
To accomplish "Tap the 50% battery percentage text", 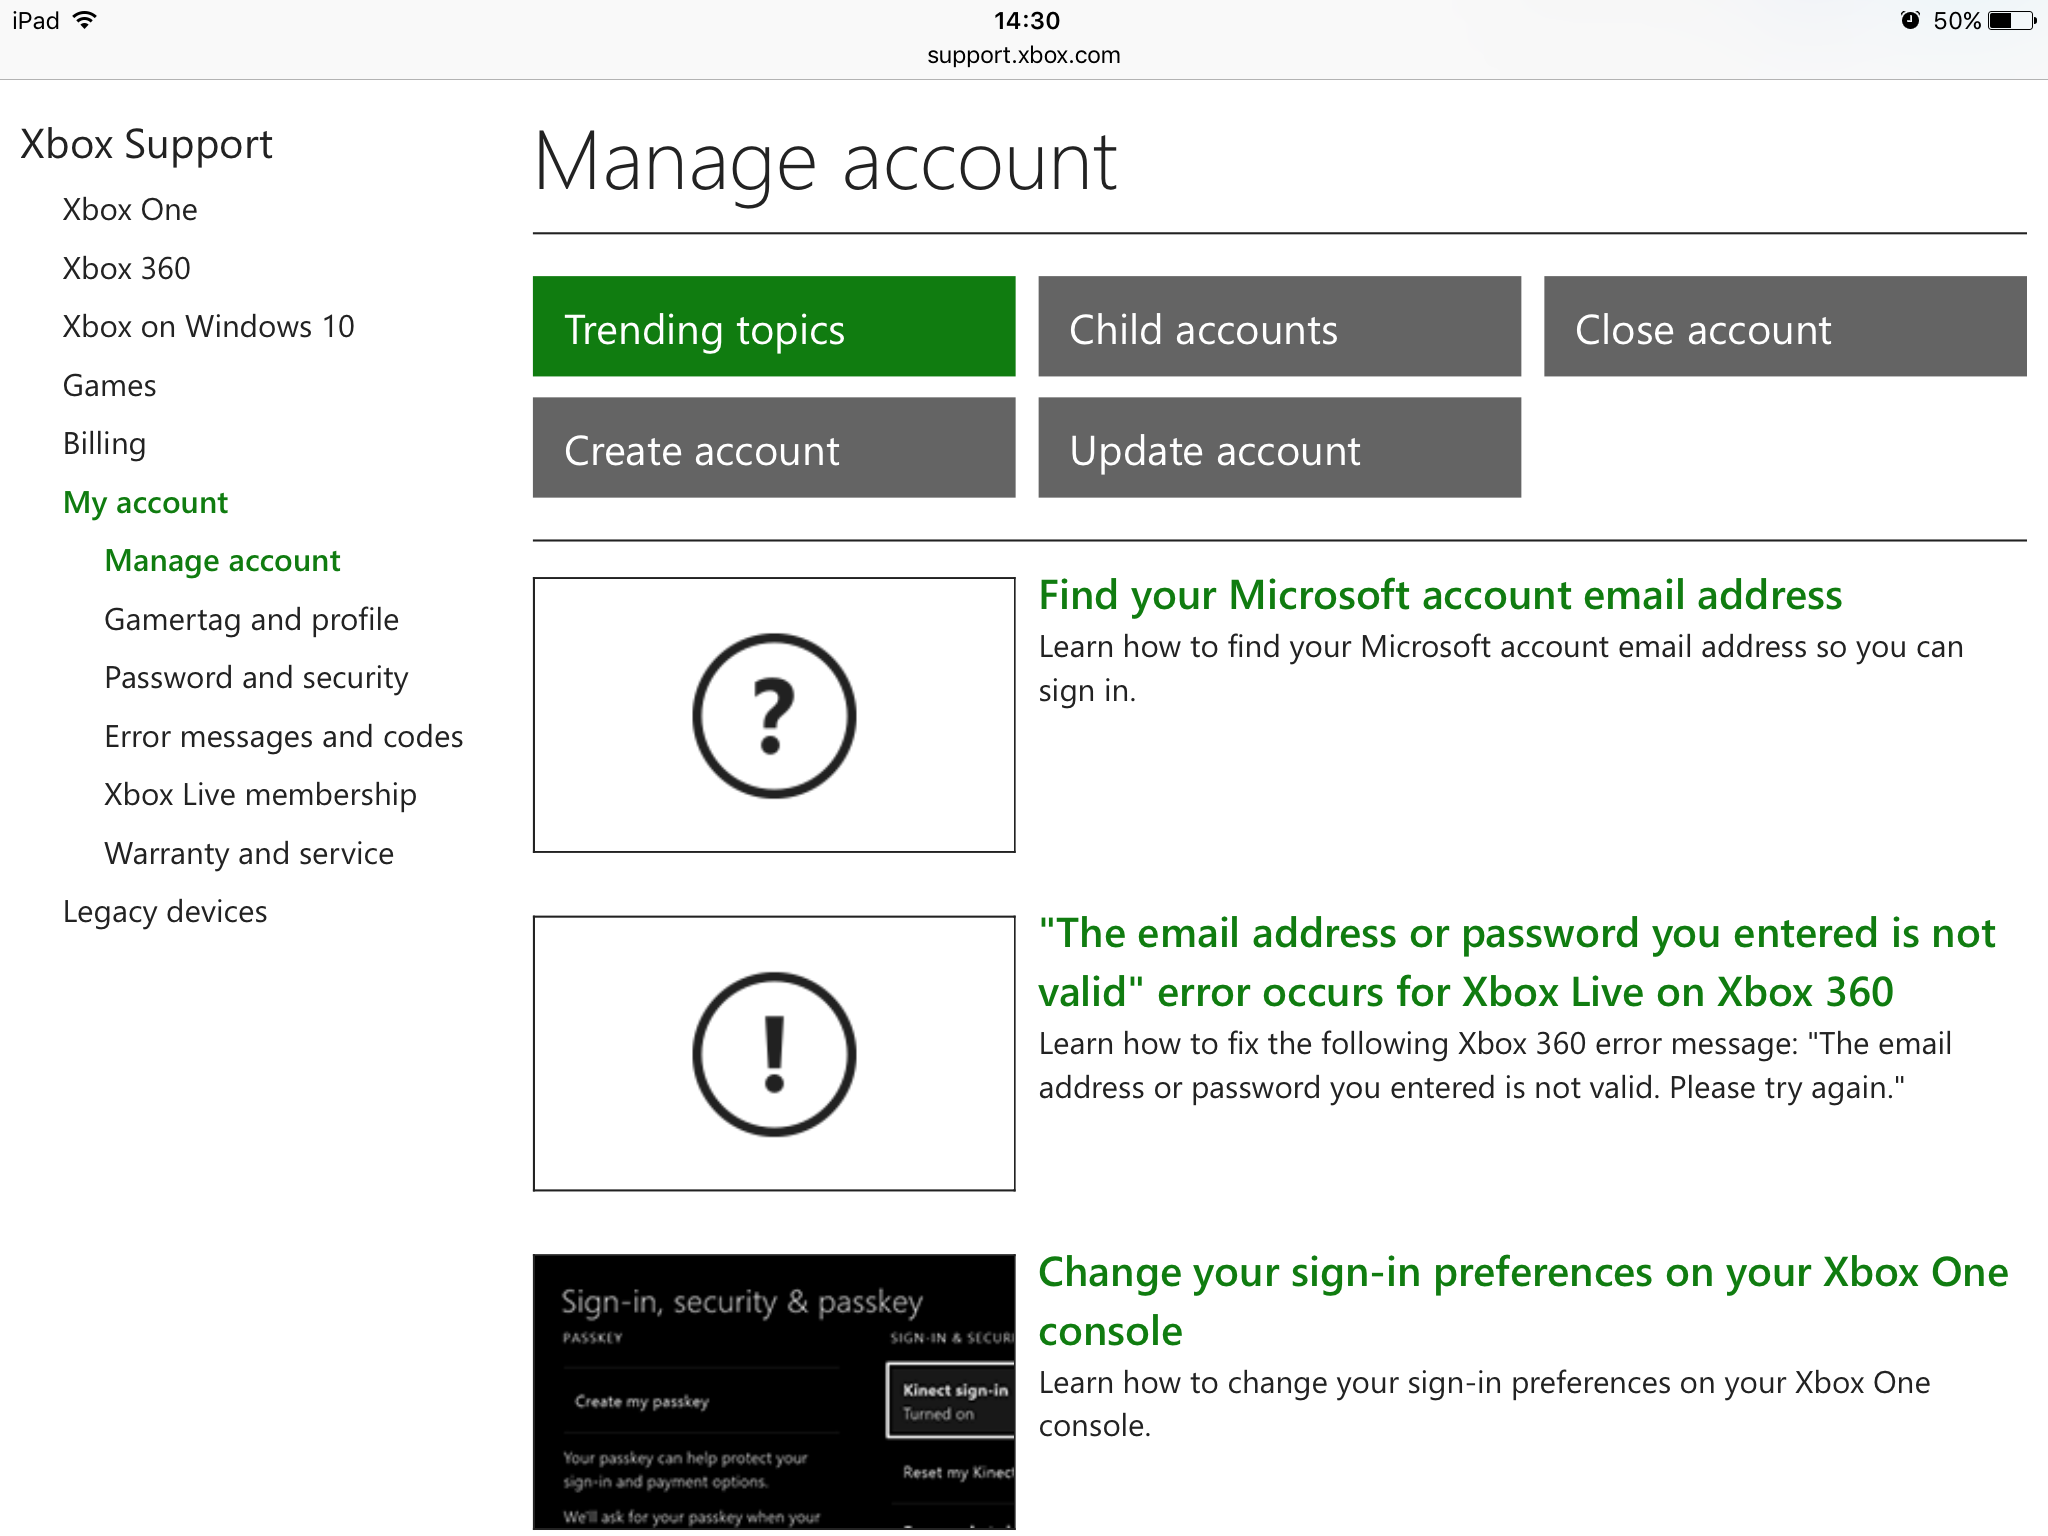I will click(1957, 20).
